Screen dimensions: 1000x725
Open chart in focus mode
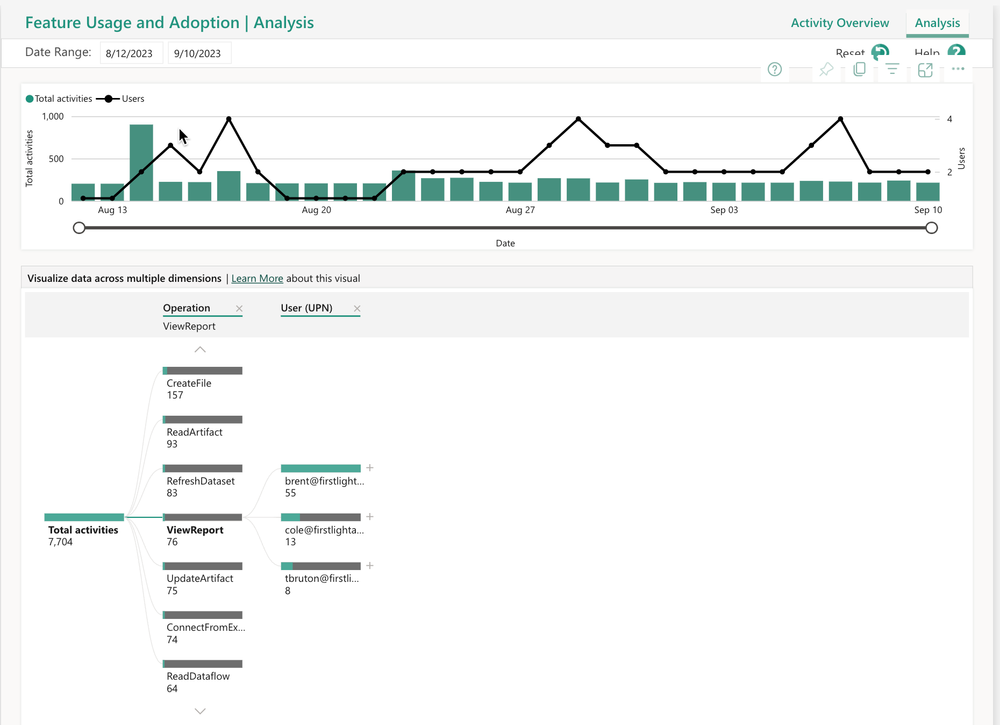(925, 69)
